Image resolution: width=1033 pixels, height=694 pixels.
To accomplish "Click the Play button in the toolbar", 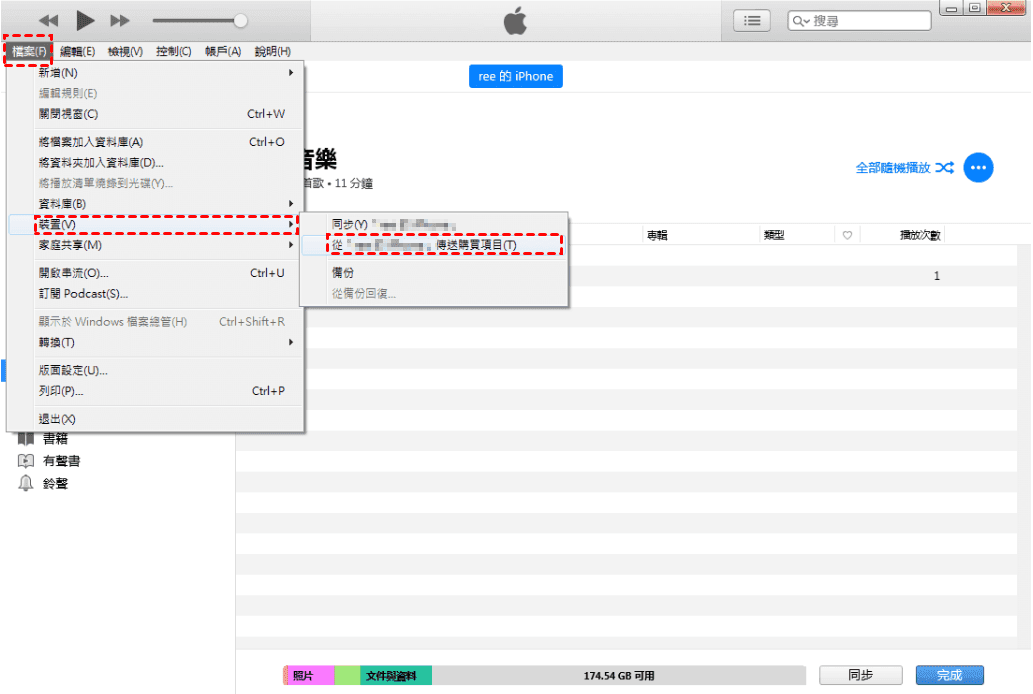I will pos(85,20).
